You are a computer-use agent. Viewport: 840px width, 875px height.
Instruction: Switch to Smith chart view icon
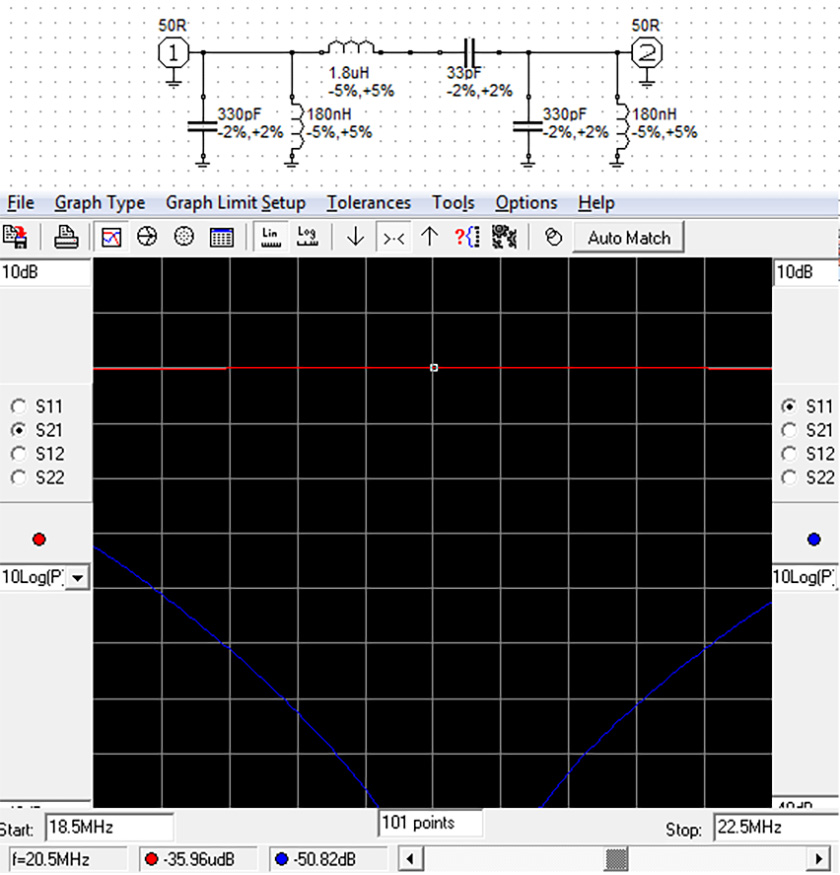point(147,237)
